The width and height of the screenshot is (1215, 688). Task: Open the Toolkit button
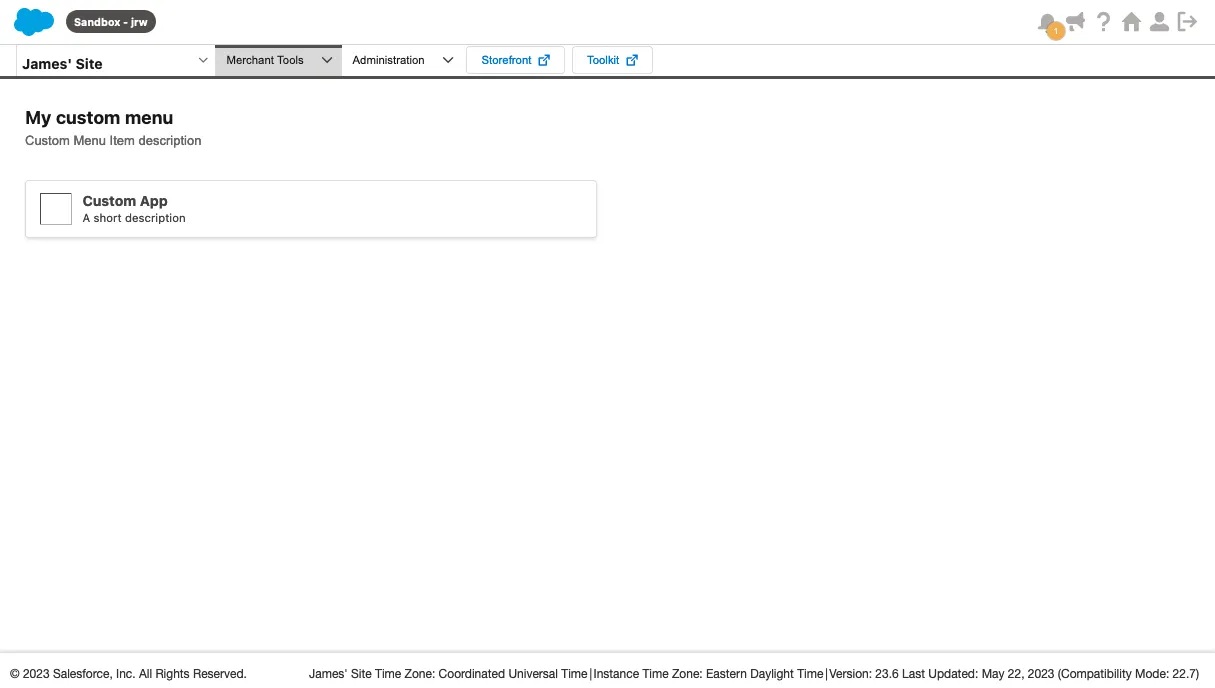(603, 60)
